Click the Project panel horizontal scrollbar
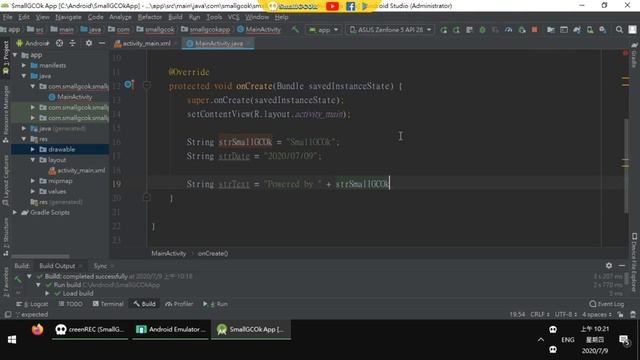Image resolution: width=640 pixels, height=360 pixels. pyautogui.click(x=40, y=256)
